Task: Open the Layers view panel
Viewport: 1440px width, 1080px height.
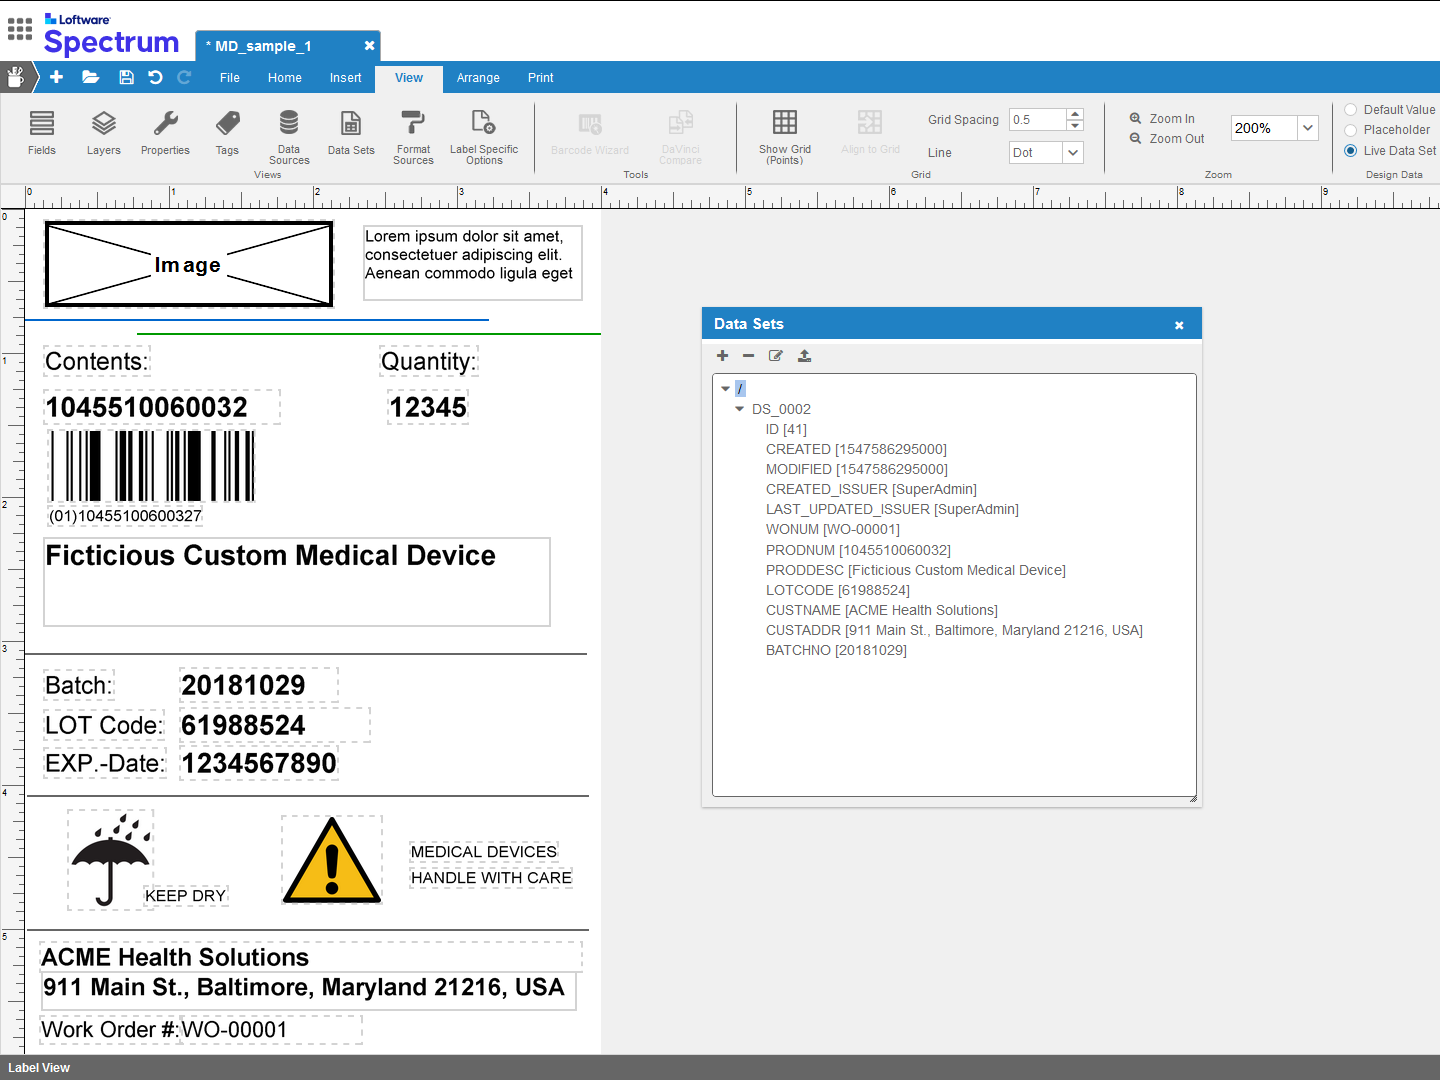Action: coord(104,132)
